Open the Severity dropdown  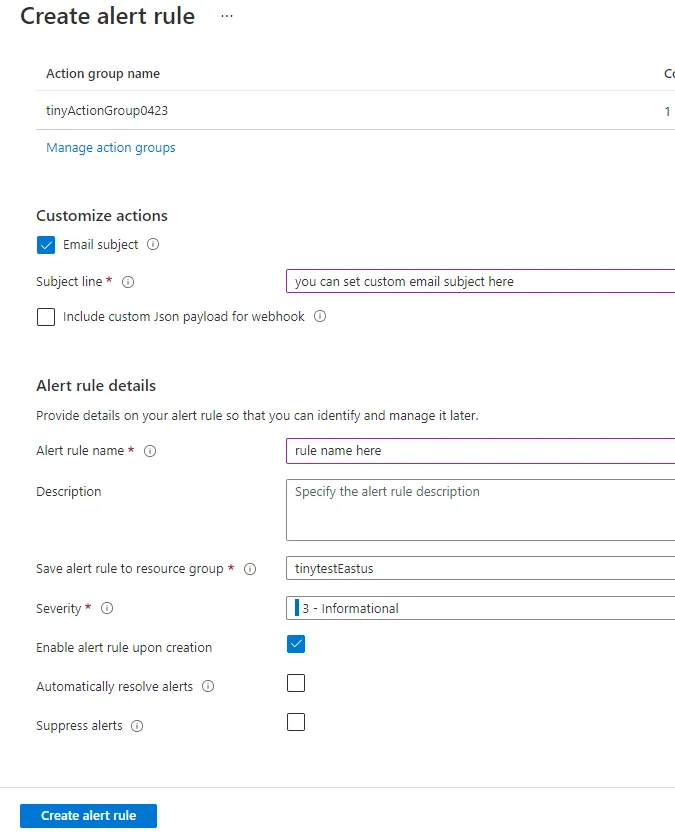tap(480, 608)
